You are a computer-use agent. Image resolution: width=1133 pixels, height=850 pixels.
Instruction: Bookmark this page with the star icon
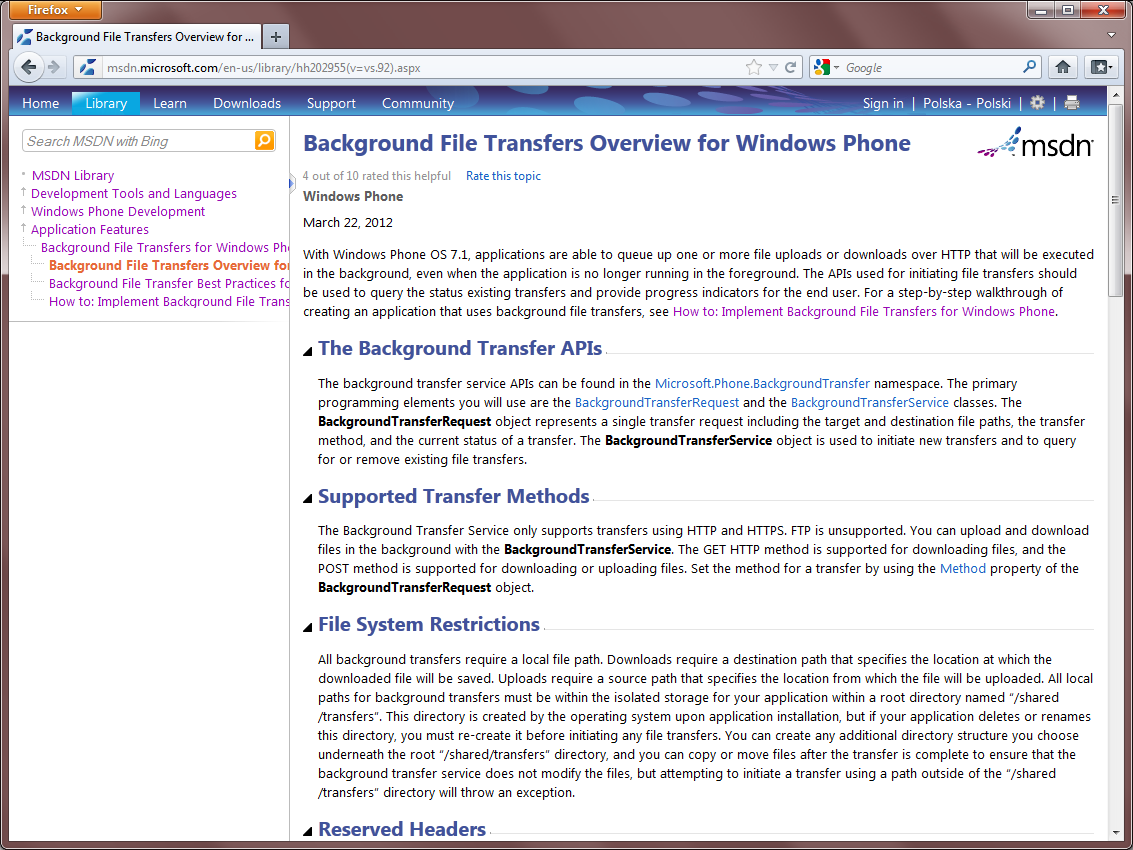(x=754, y=67)
